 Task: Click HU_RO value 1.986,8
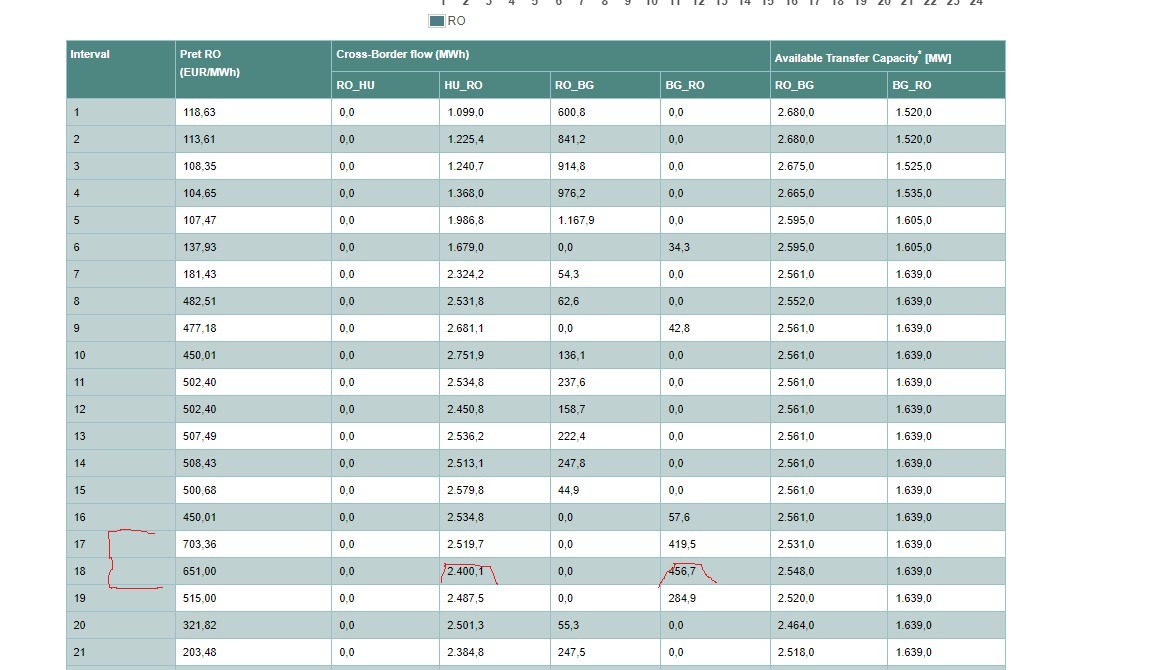[x=466, y=220]
